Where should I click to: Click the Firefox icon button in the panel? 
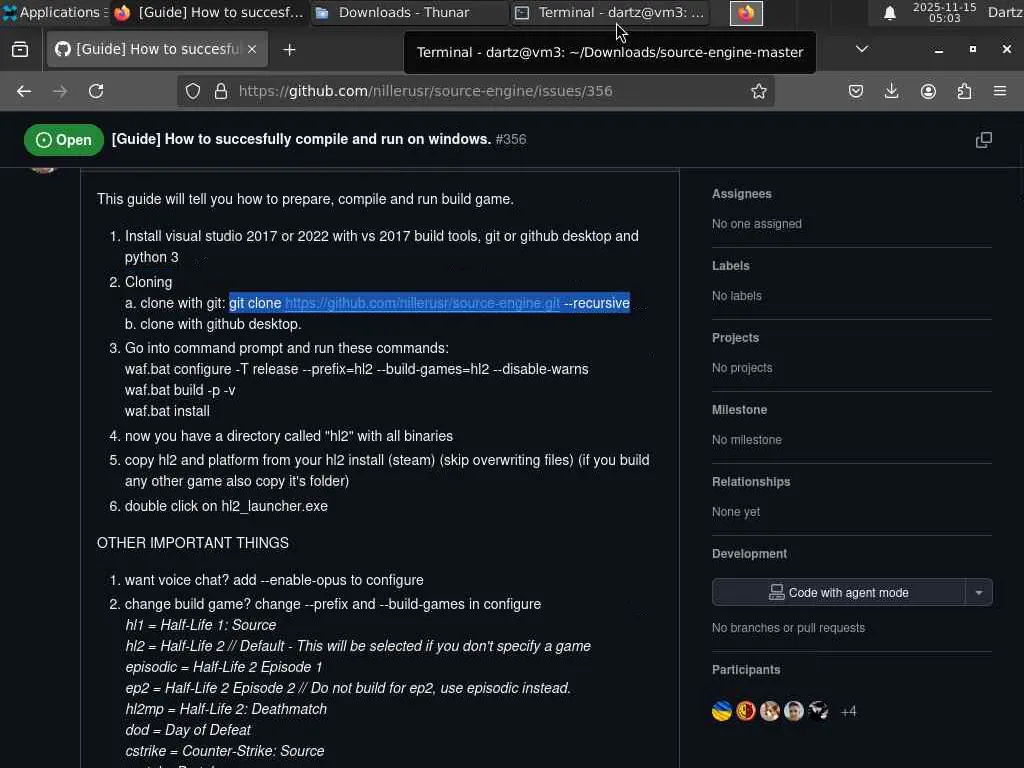coord(746,13)
